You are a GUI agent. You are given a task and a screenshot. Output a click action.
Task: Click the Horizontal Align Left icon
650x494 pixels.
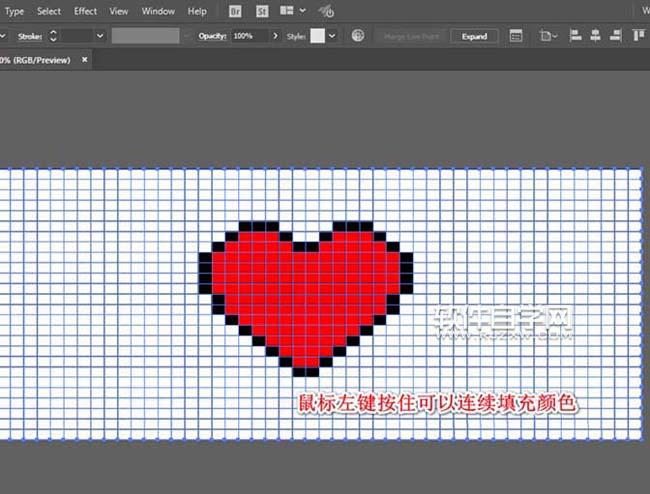click(x=575, y=35)
